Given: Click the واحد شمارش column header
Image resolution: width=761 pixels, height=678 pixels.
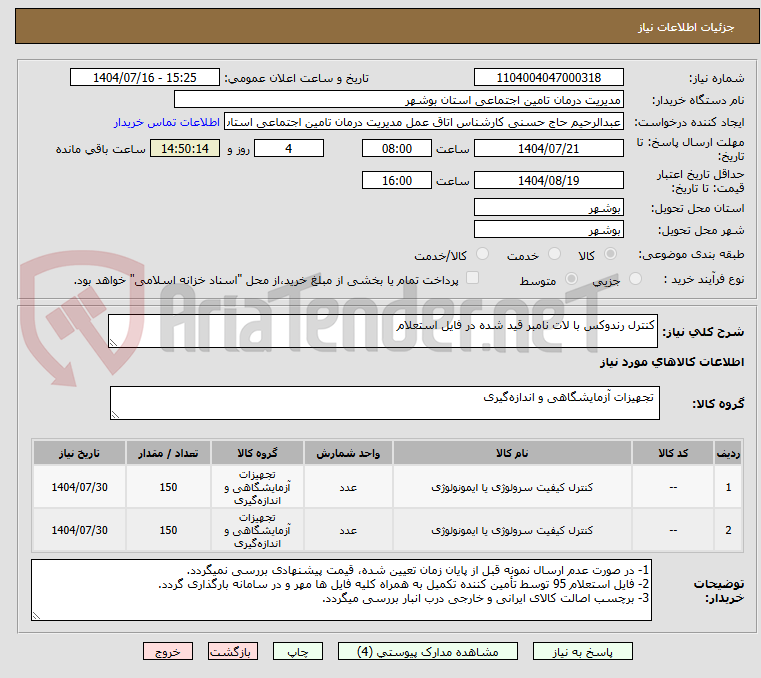Looking at the screenshot, I should coord(348,453).
